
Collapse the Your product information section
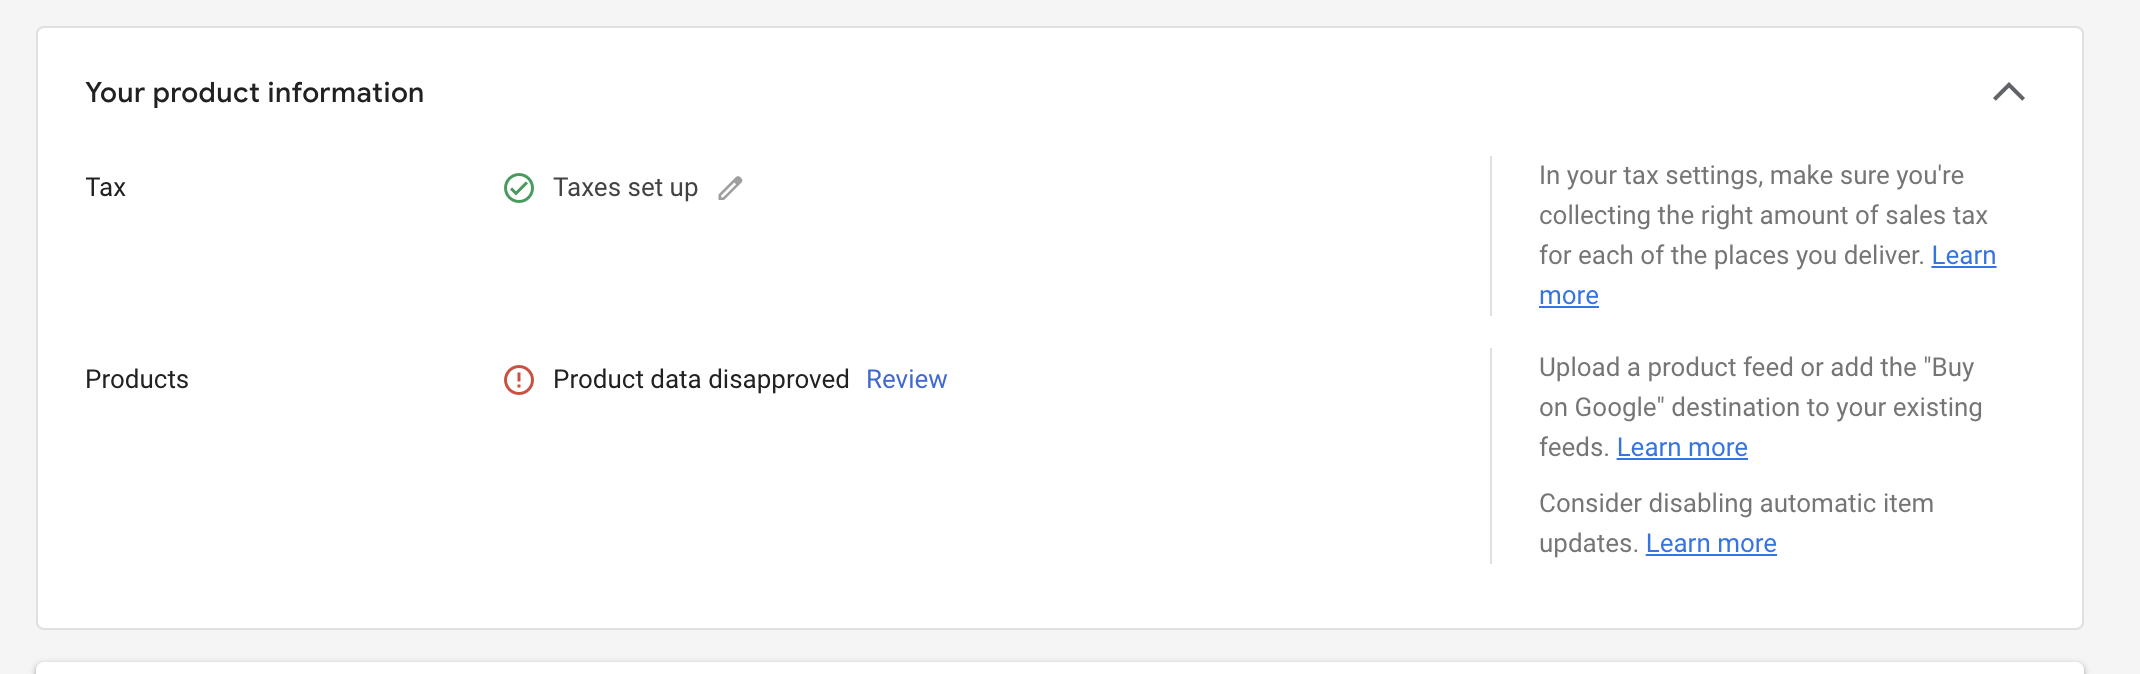click(x=2008, y=92)
